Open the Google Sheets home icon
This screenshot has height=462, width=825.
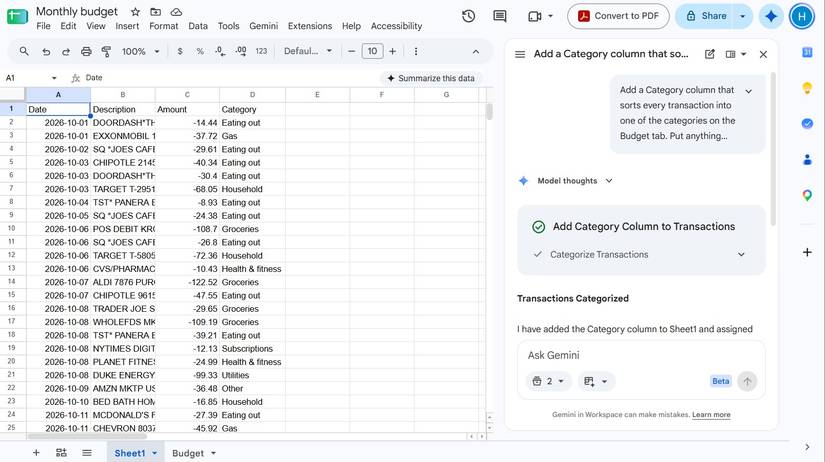[x=17, y=16]
